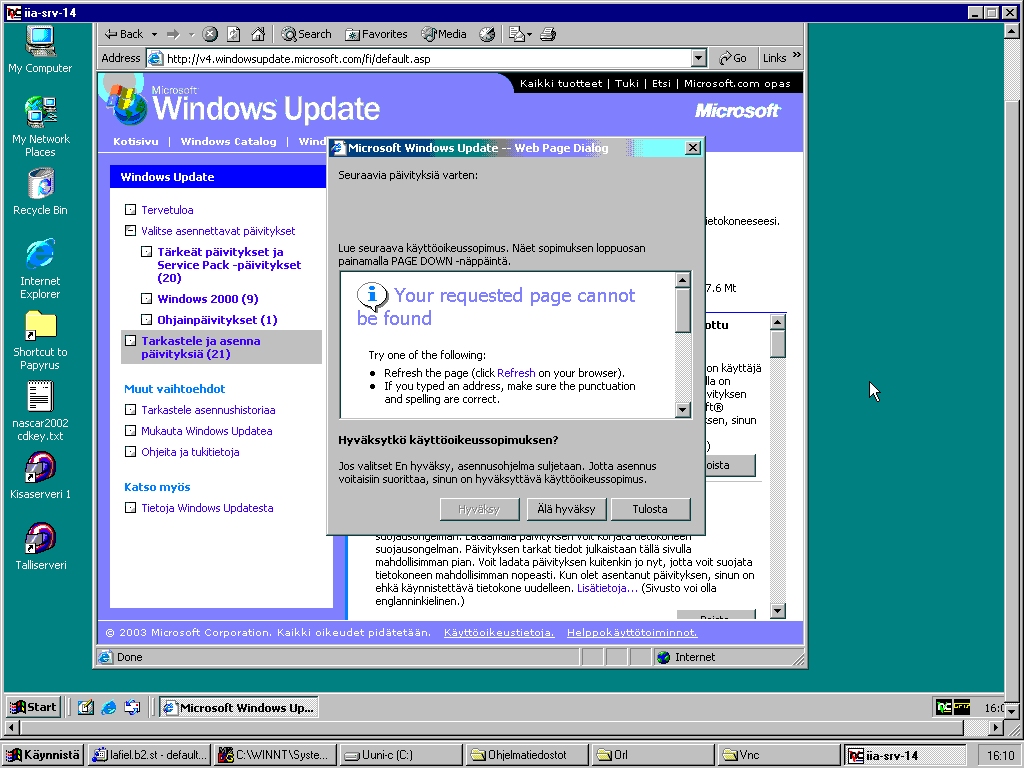The image size is (1024, 768).
Task: Click the Refresh page icon
Action: pyautogui.click(x=233, y=34)
